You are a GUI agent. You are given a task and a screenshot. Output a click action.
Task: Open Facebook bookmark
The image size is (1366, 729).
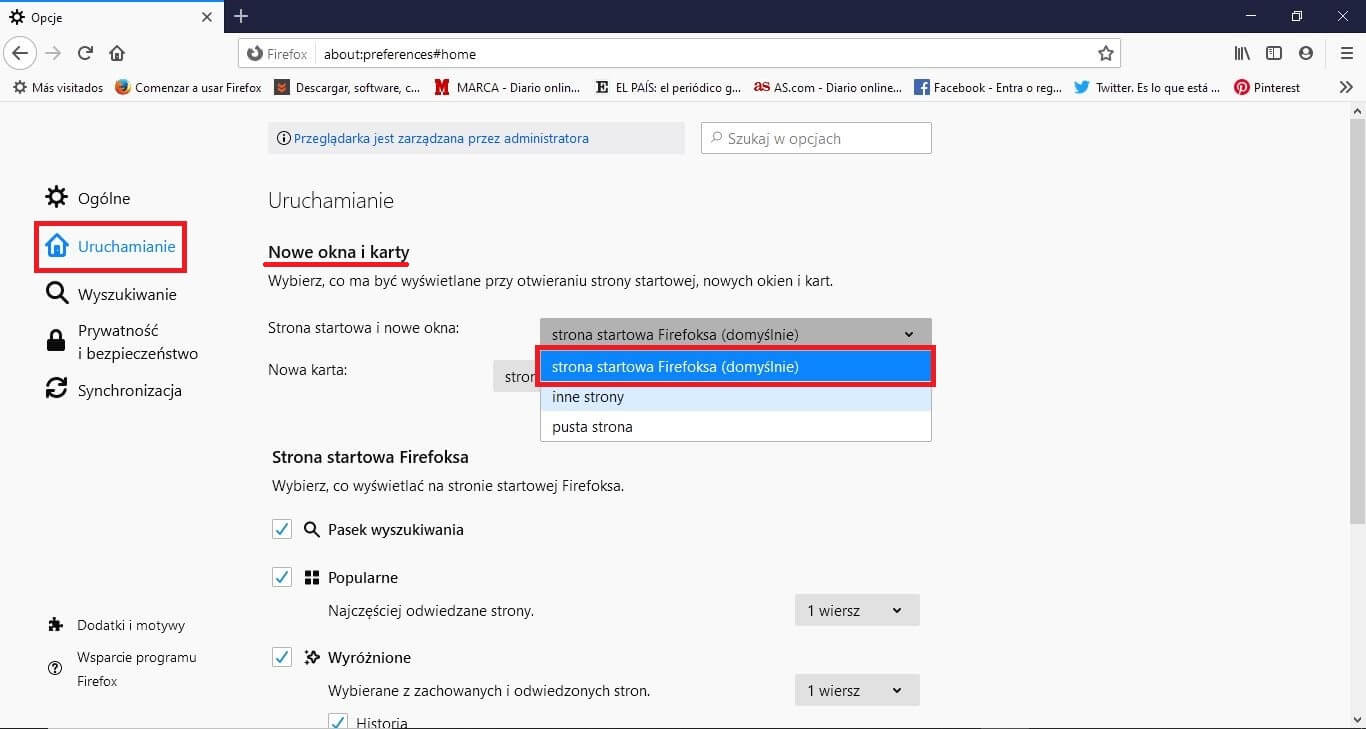(988, 87)
